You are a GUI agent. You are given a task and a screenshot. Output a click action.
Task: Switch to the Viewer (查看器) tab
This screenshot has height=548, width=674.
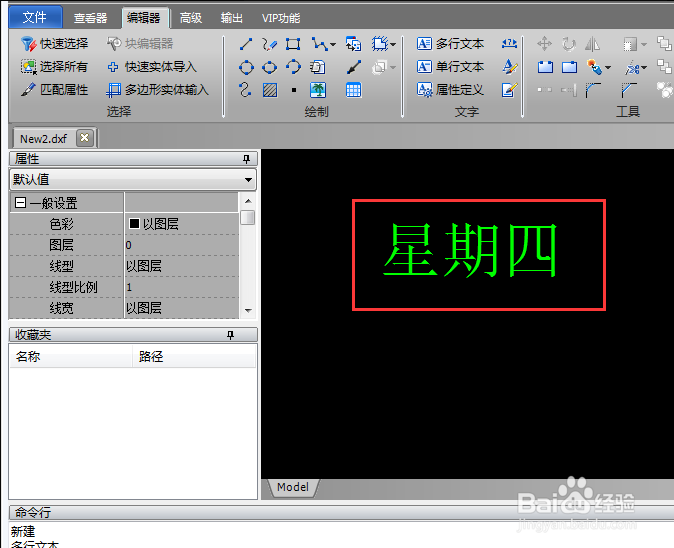click(90, 18)
